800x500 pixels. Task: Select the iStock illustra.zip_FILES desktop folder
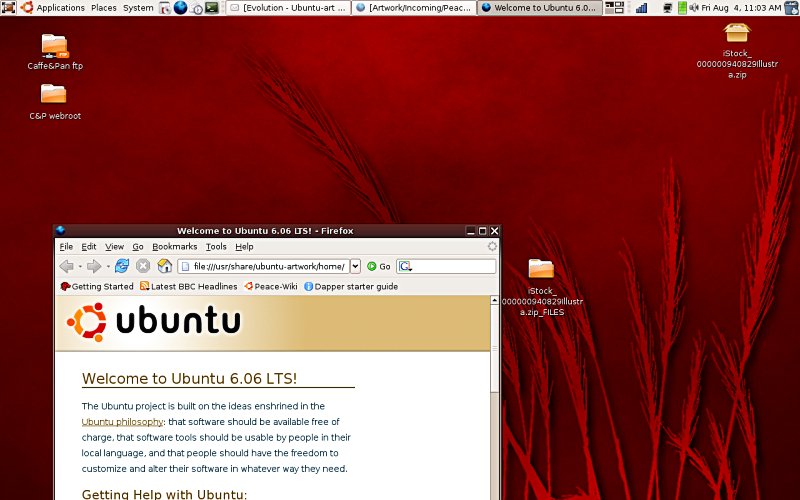542,288
